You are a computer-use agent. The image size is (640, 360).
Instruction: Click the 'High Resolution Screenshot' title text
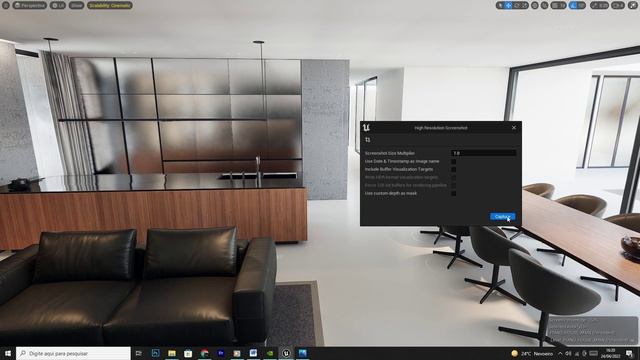click(x=440, y=128)
